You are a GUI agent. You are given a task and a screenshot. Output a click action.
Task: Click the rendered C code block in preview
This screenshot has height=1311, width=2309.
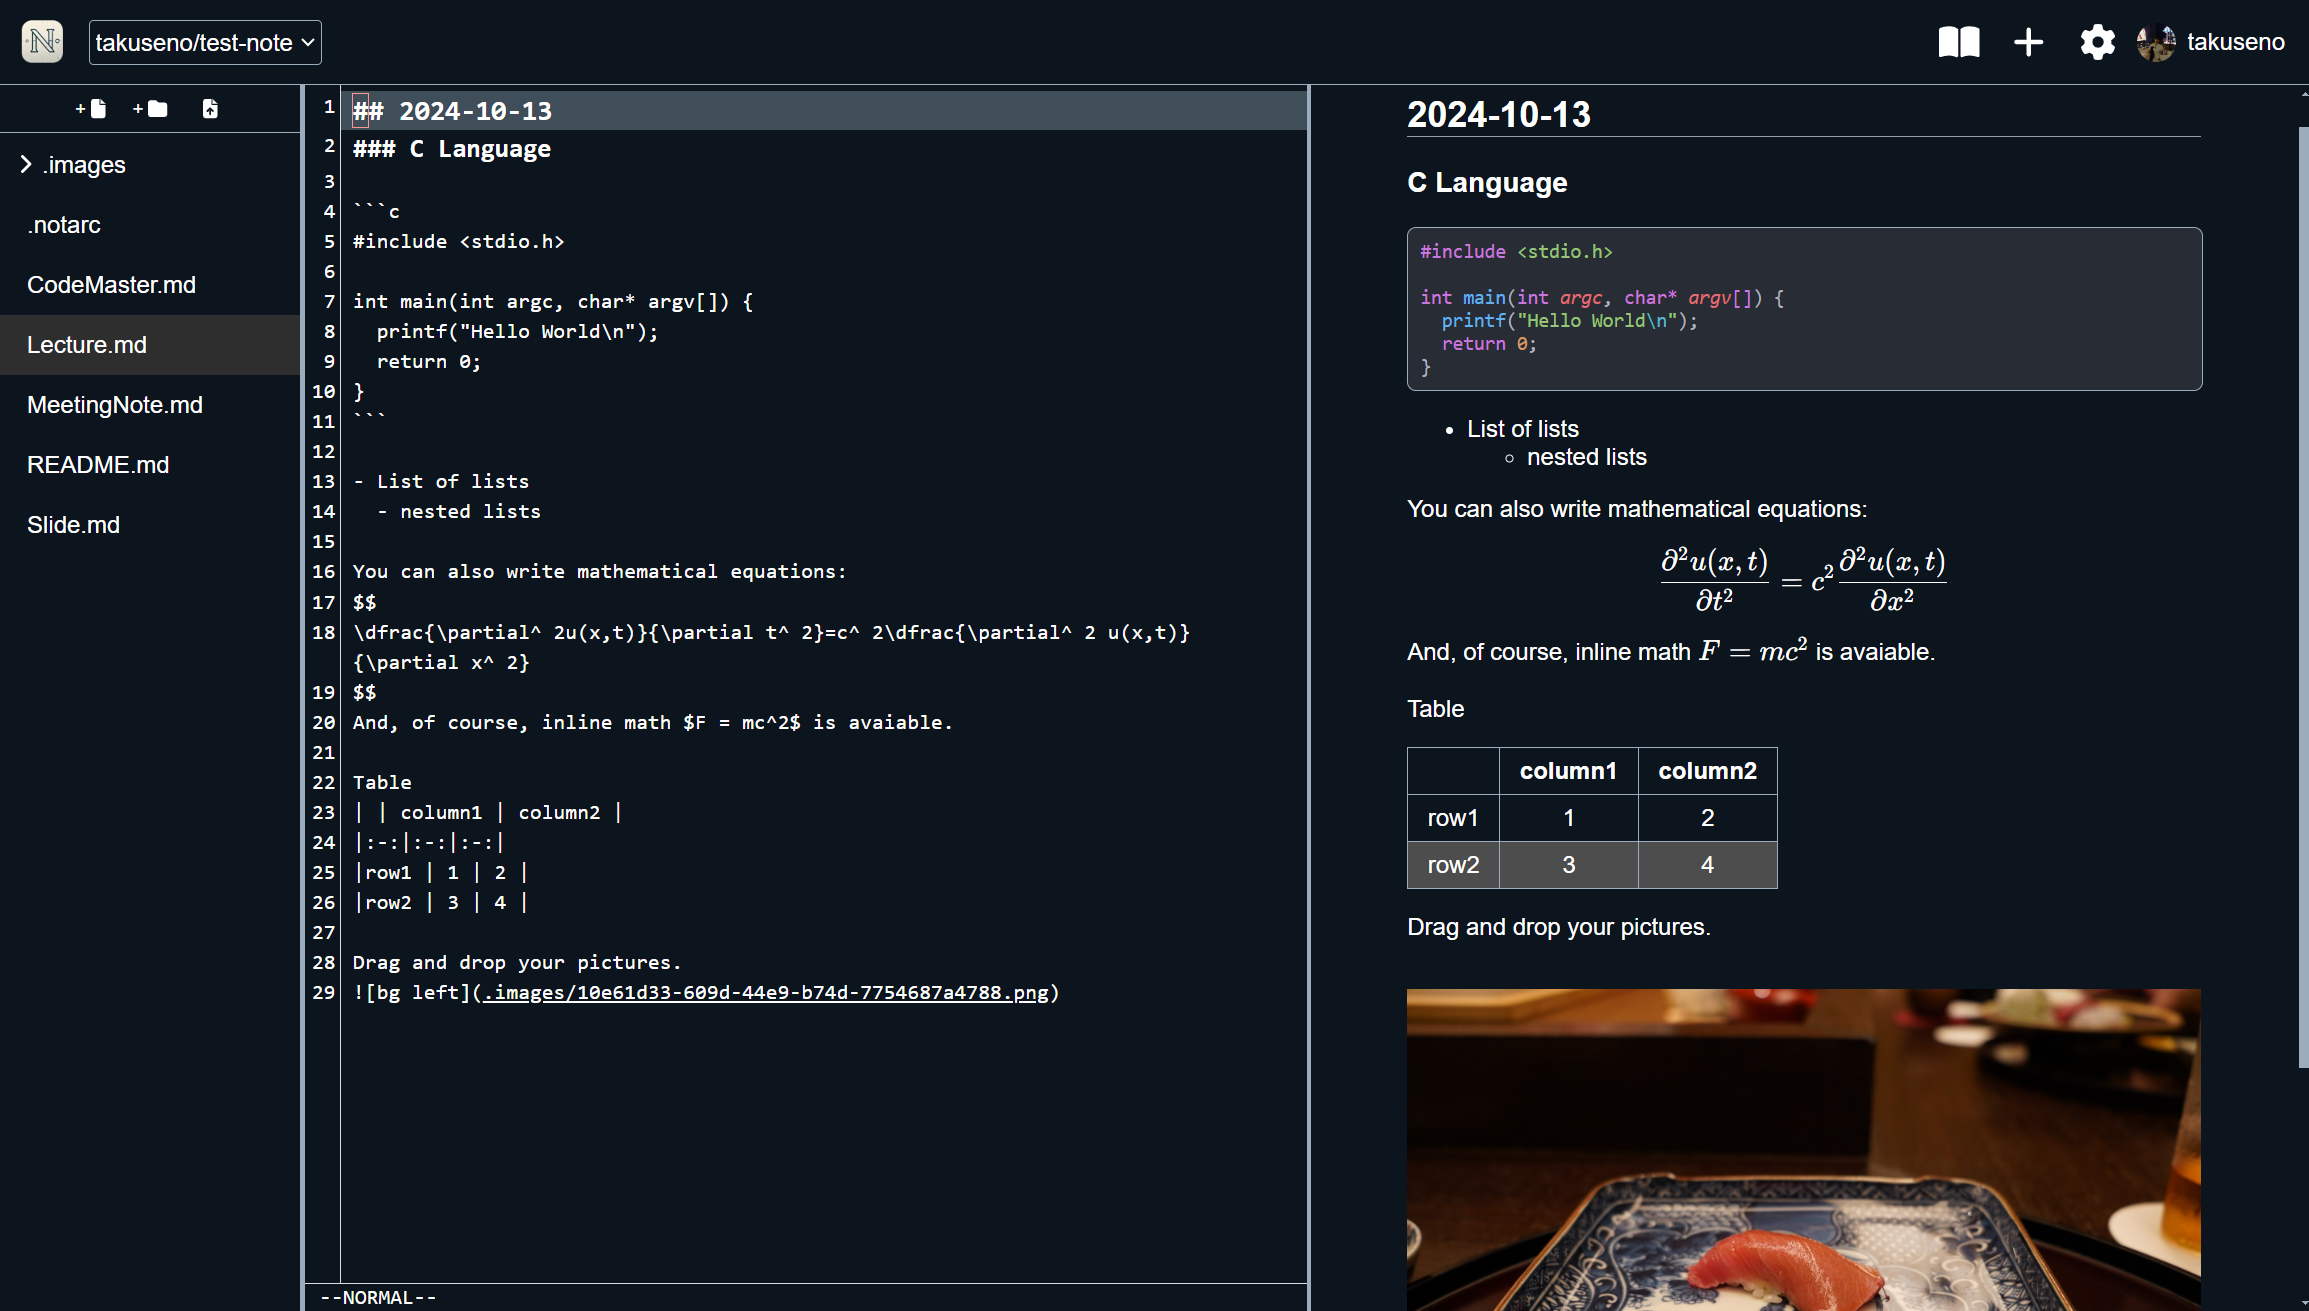click(x=1804, y=309)
